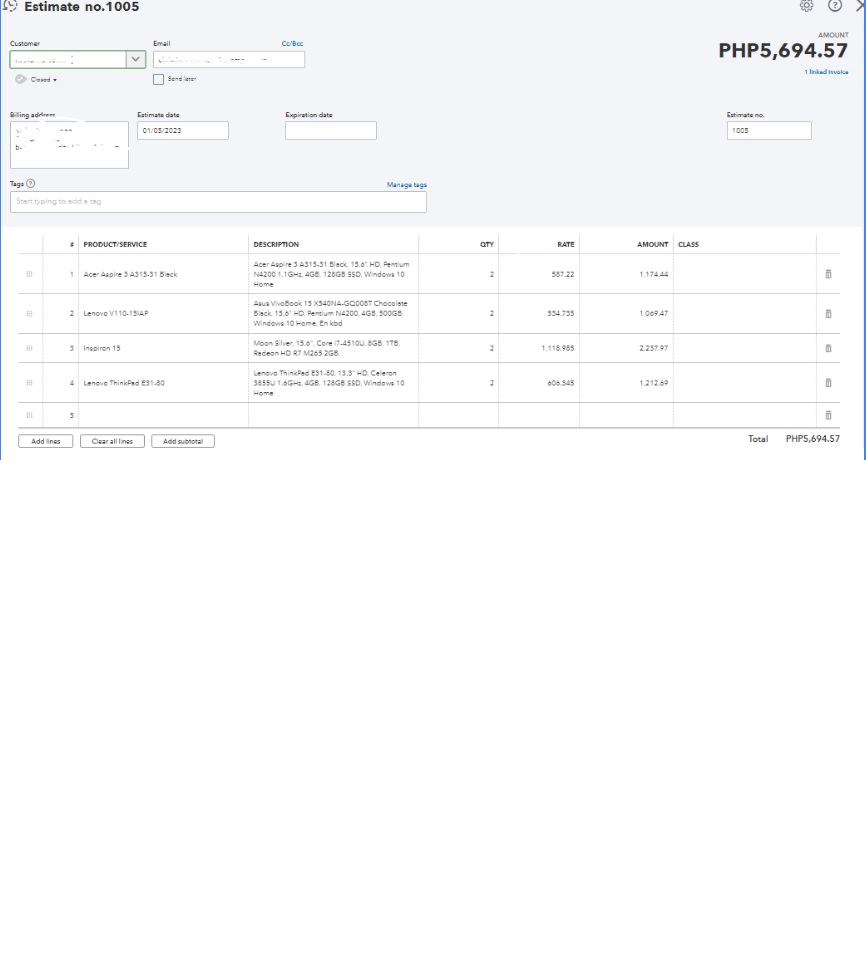Click the QTY column header
This screenshot has width=866, height=968.
point(487,244)
